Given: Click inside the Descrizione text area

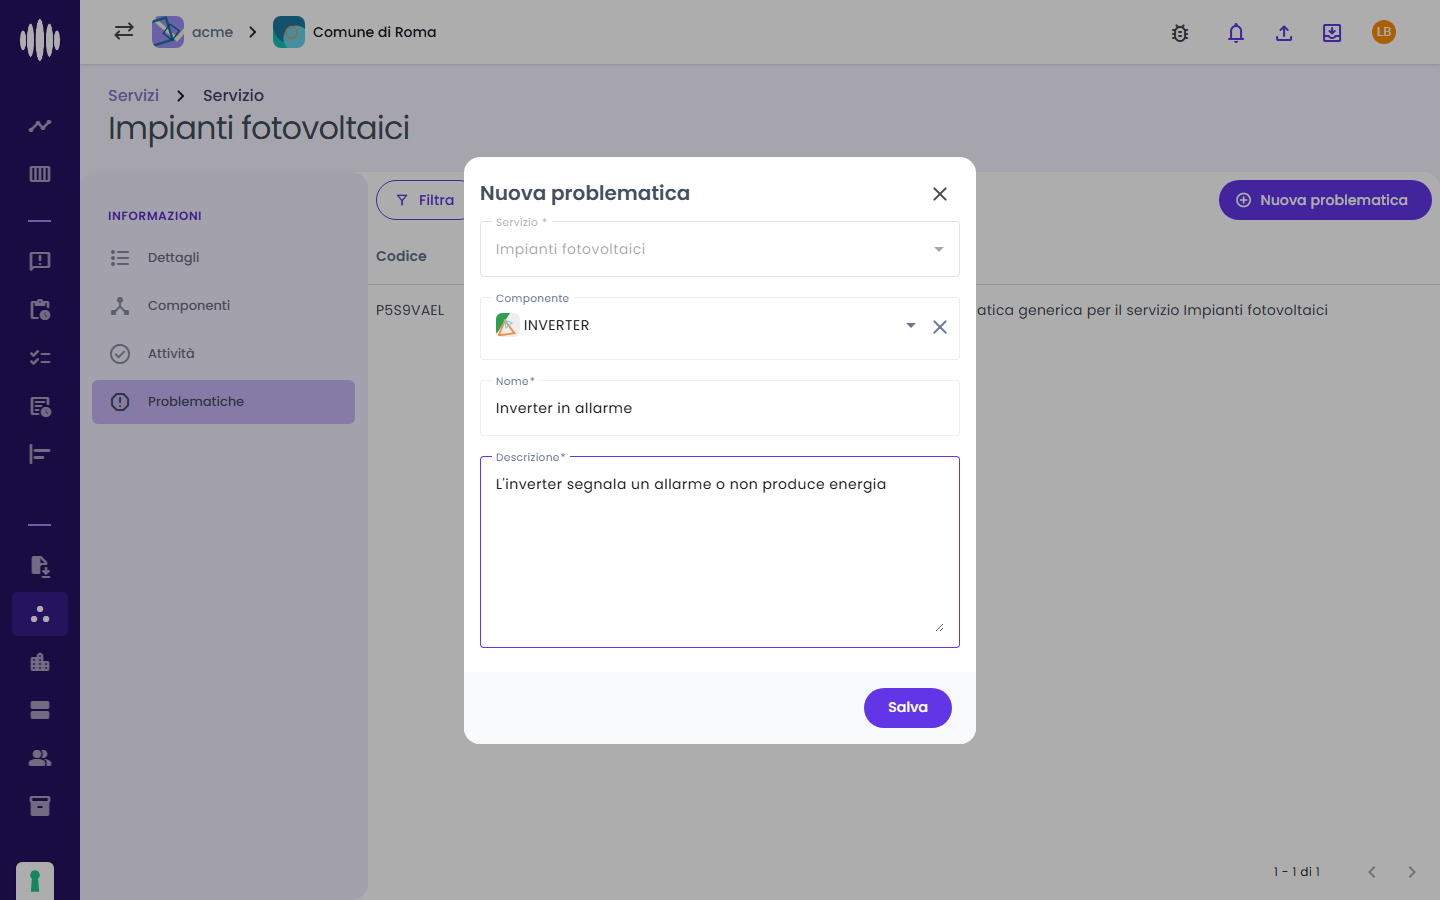Looking at the screenshot, I should [x=720, y=552].
